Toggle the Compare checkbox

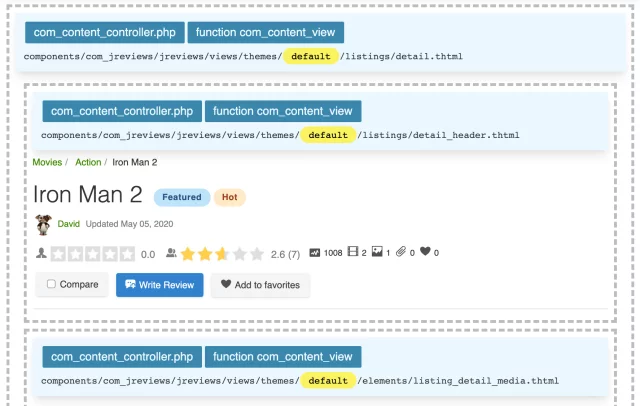(52, 285)
